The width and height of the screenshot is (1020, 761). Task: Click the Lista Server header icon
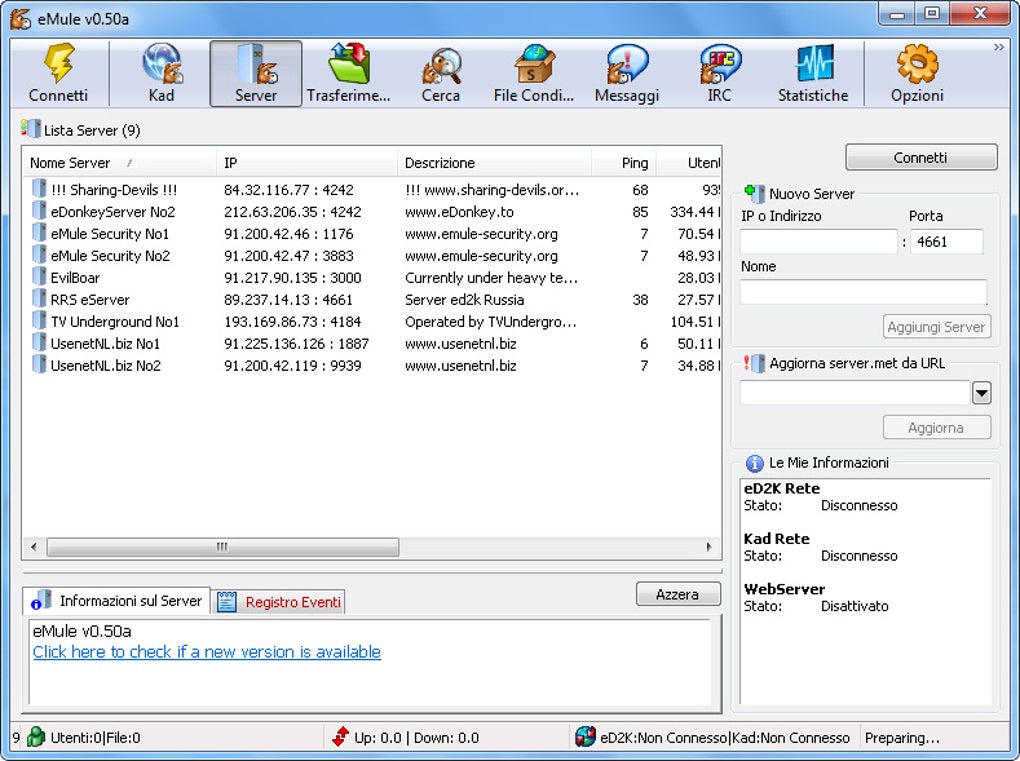pos(31,129)
